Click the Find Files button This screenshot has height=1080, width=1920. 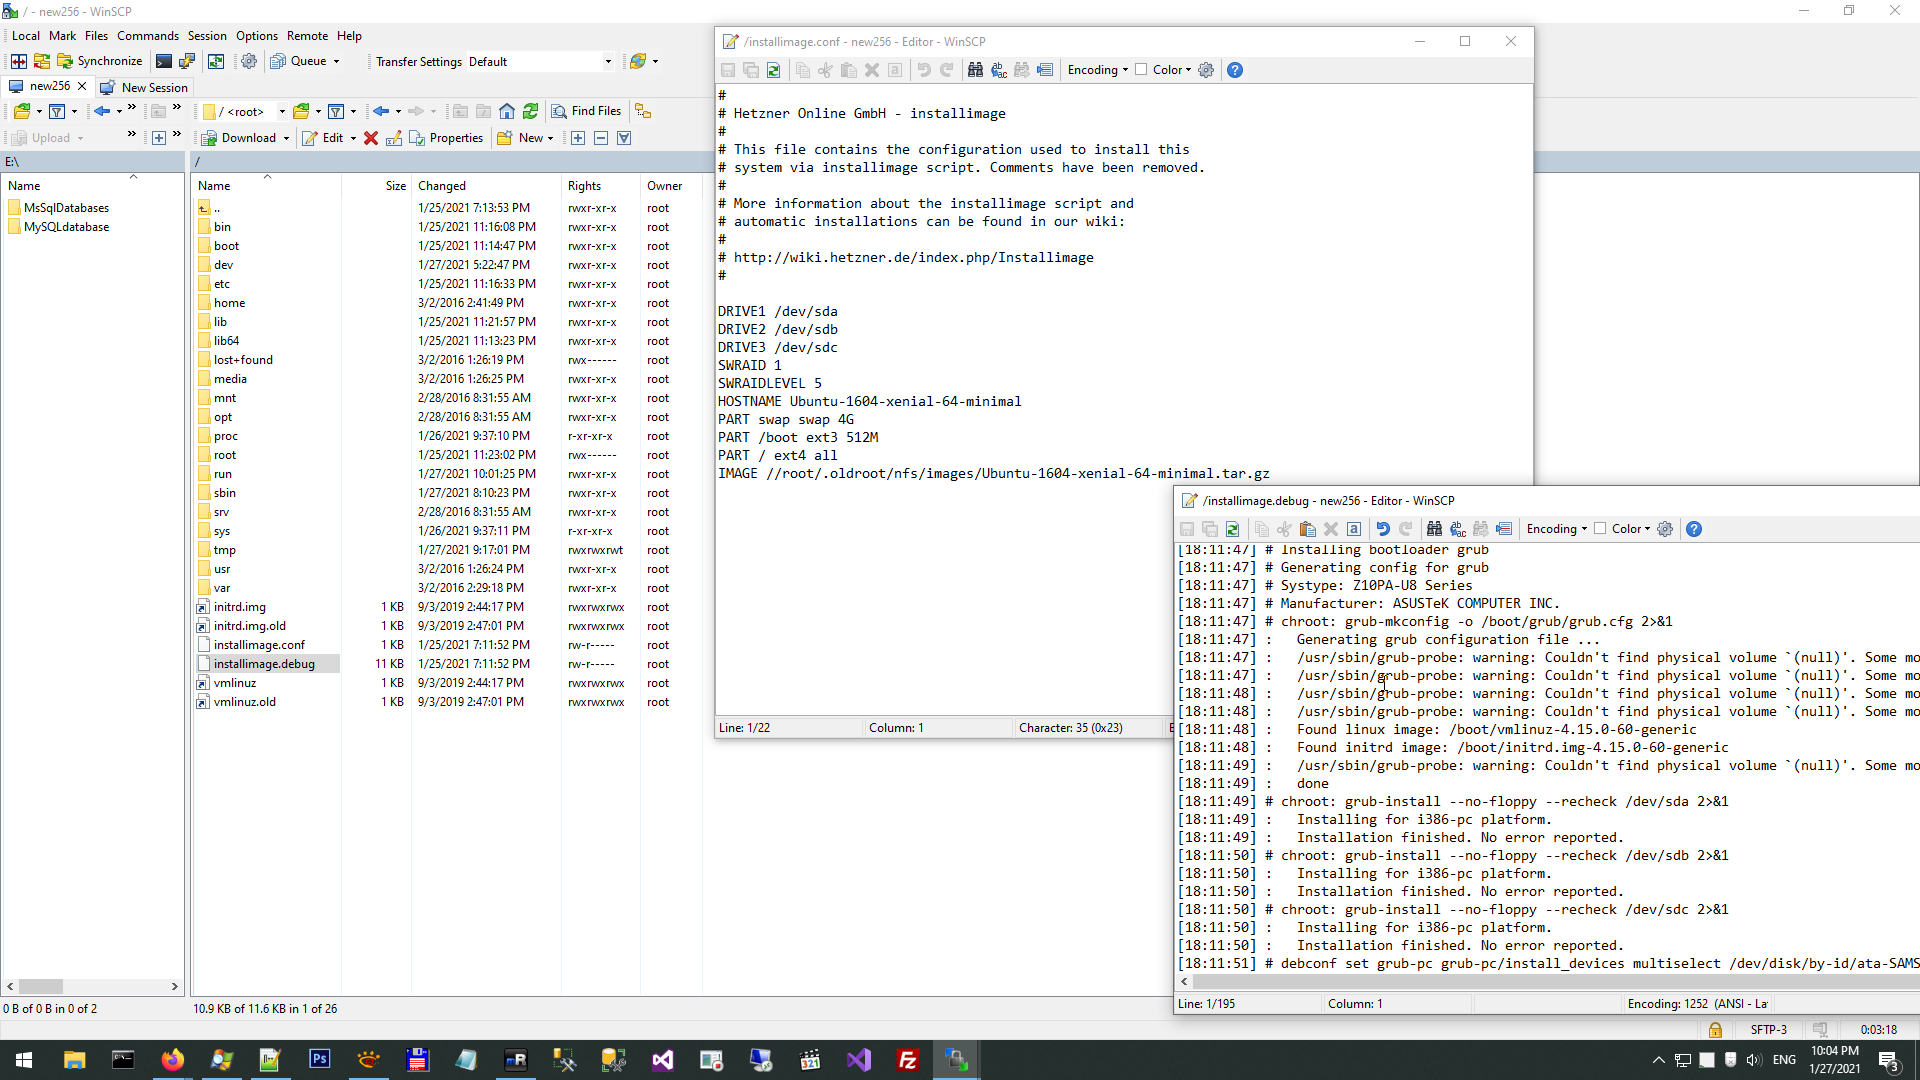click(x=587, y=111)
